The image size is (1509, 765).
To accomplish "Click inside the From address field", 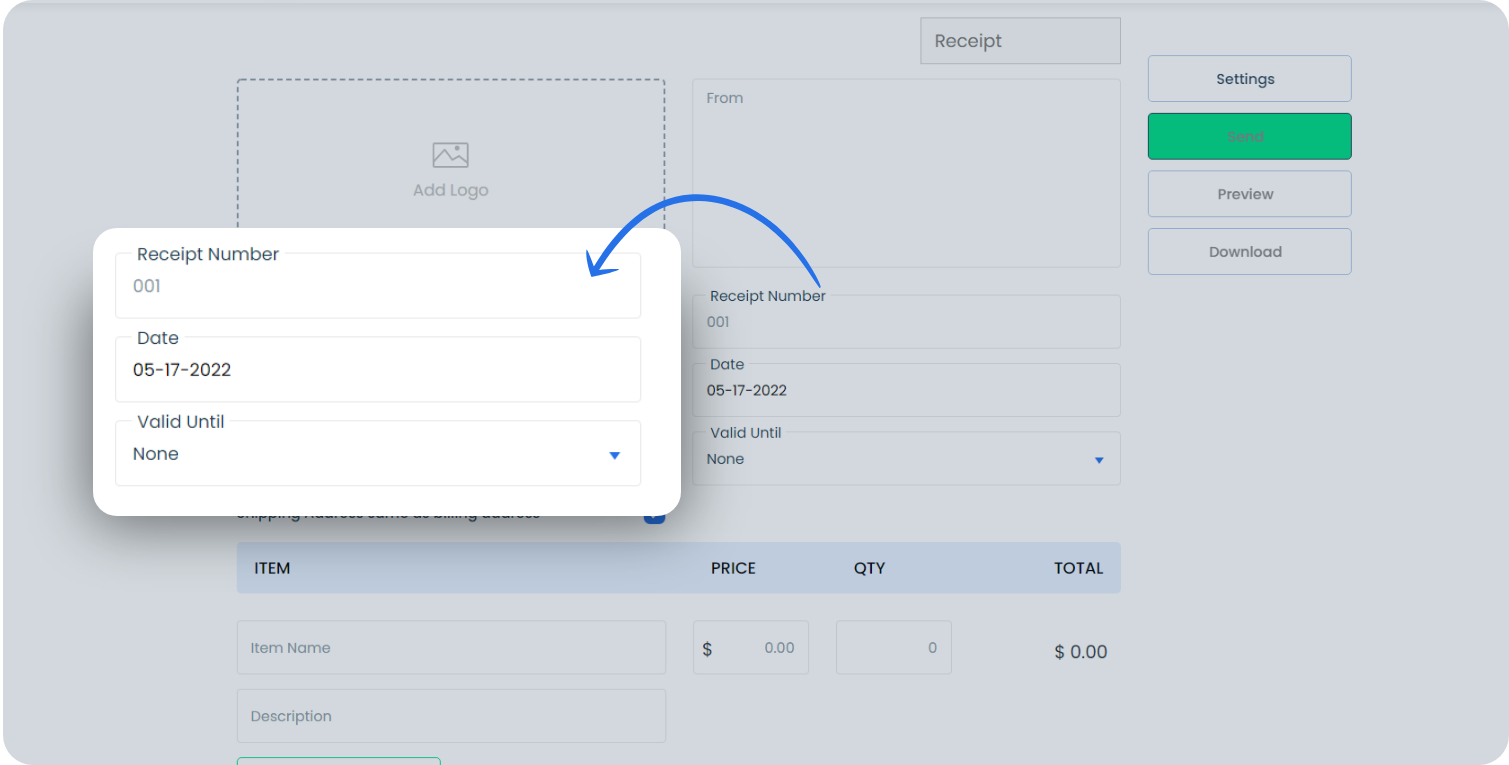I will pos(905,170).
